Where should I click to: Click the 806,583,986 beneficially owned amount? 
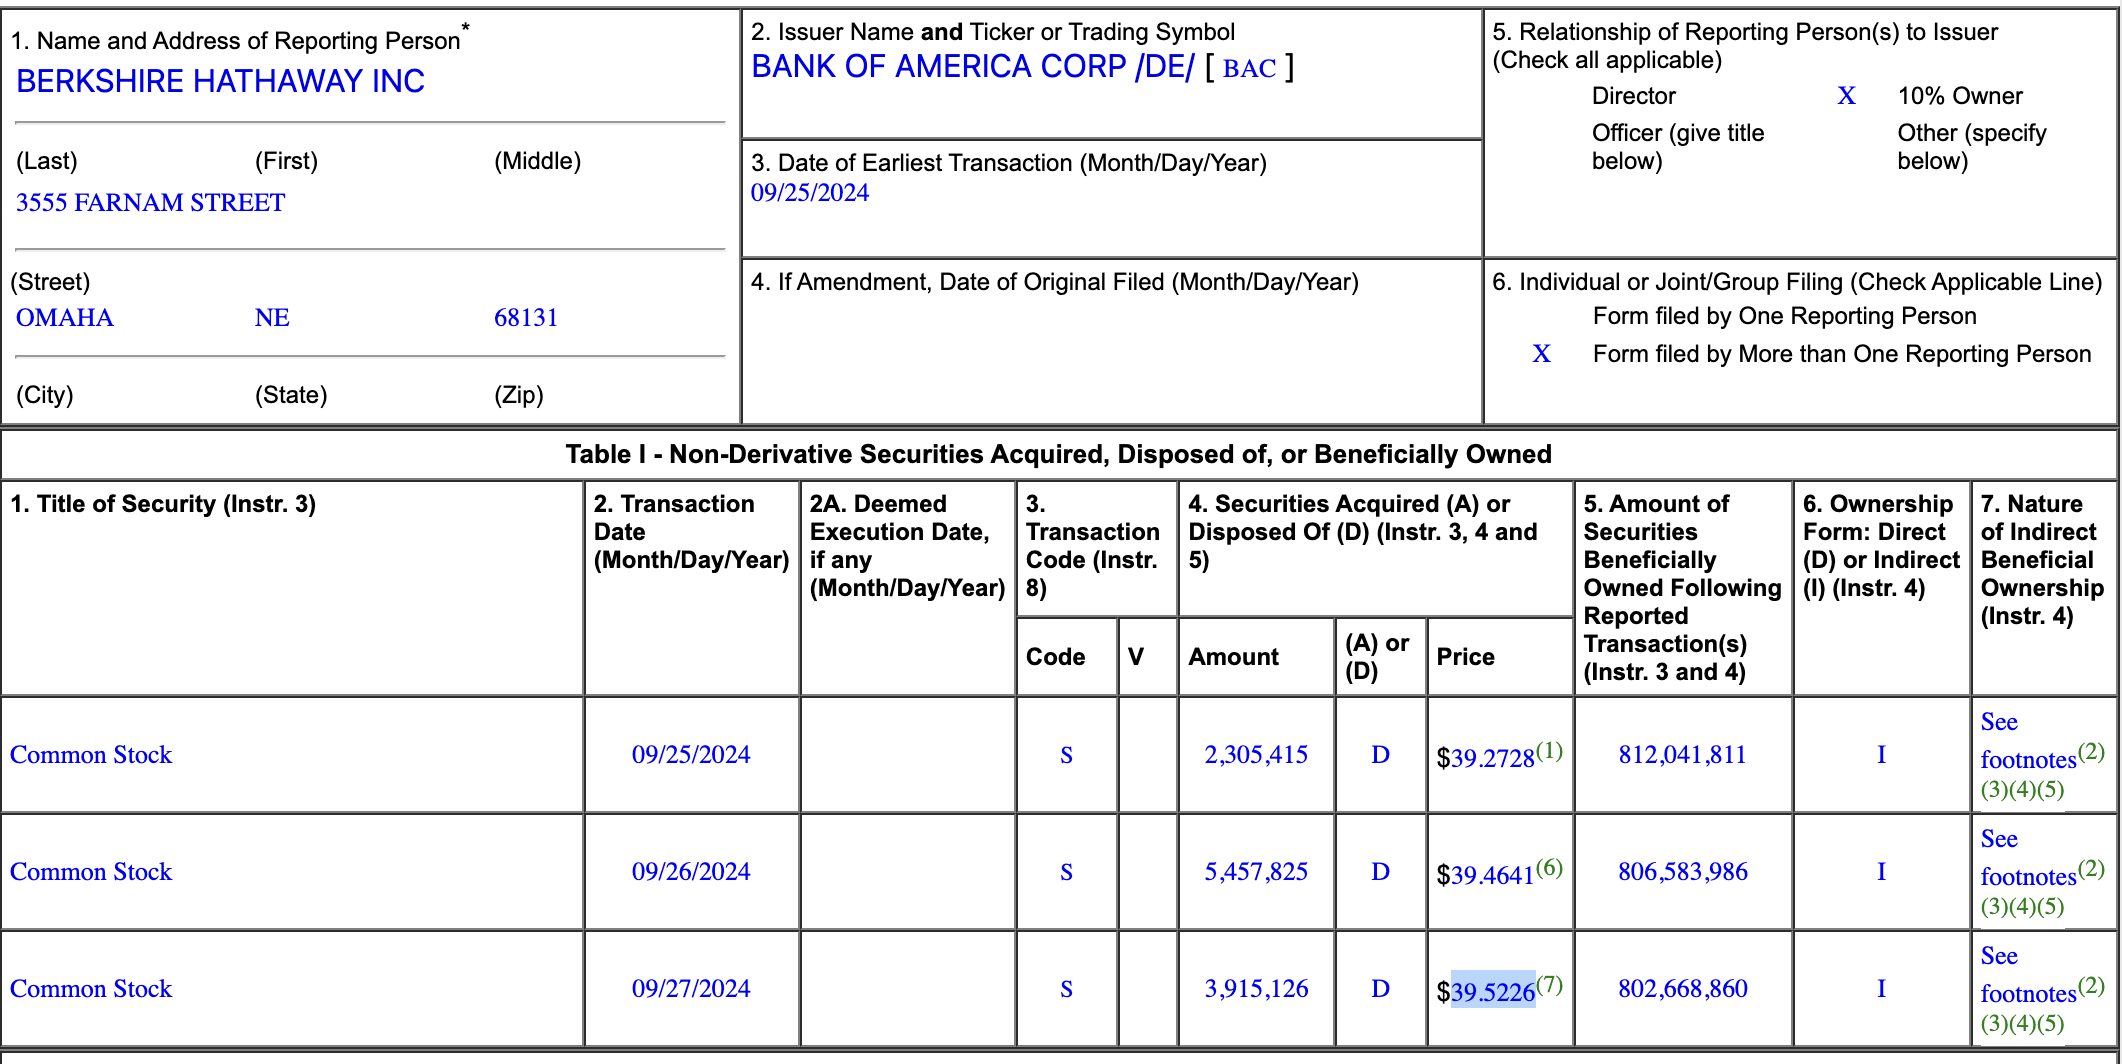pyautogui.click(x=1682, y=872)
